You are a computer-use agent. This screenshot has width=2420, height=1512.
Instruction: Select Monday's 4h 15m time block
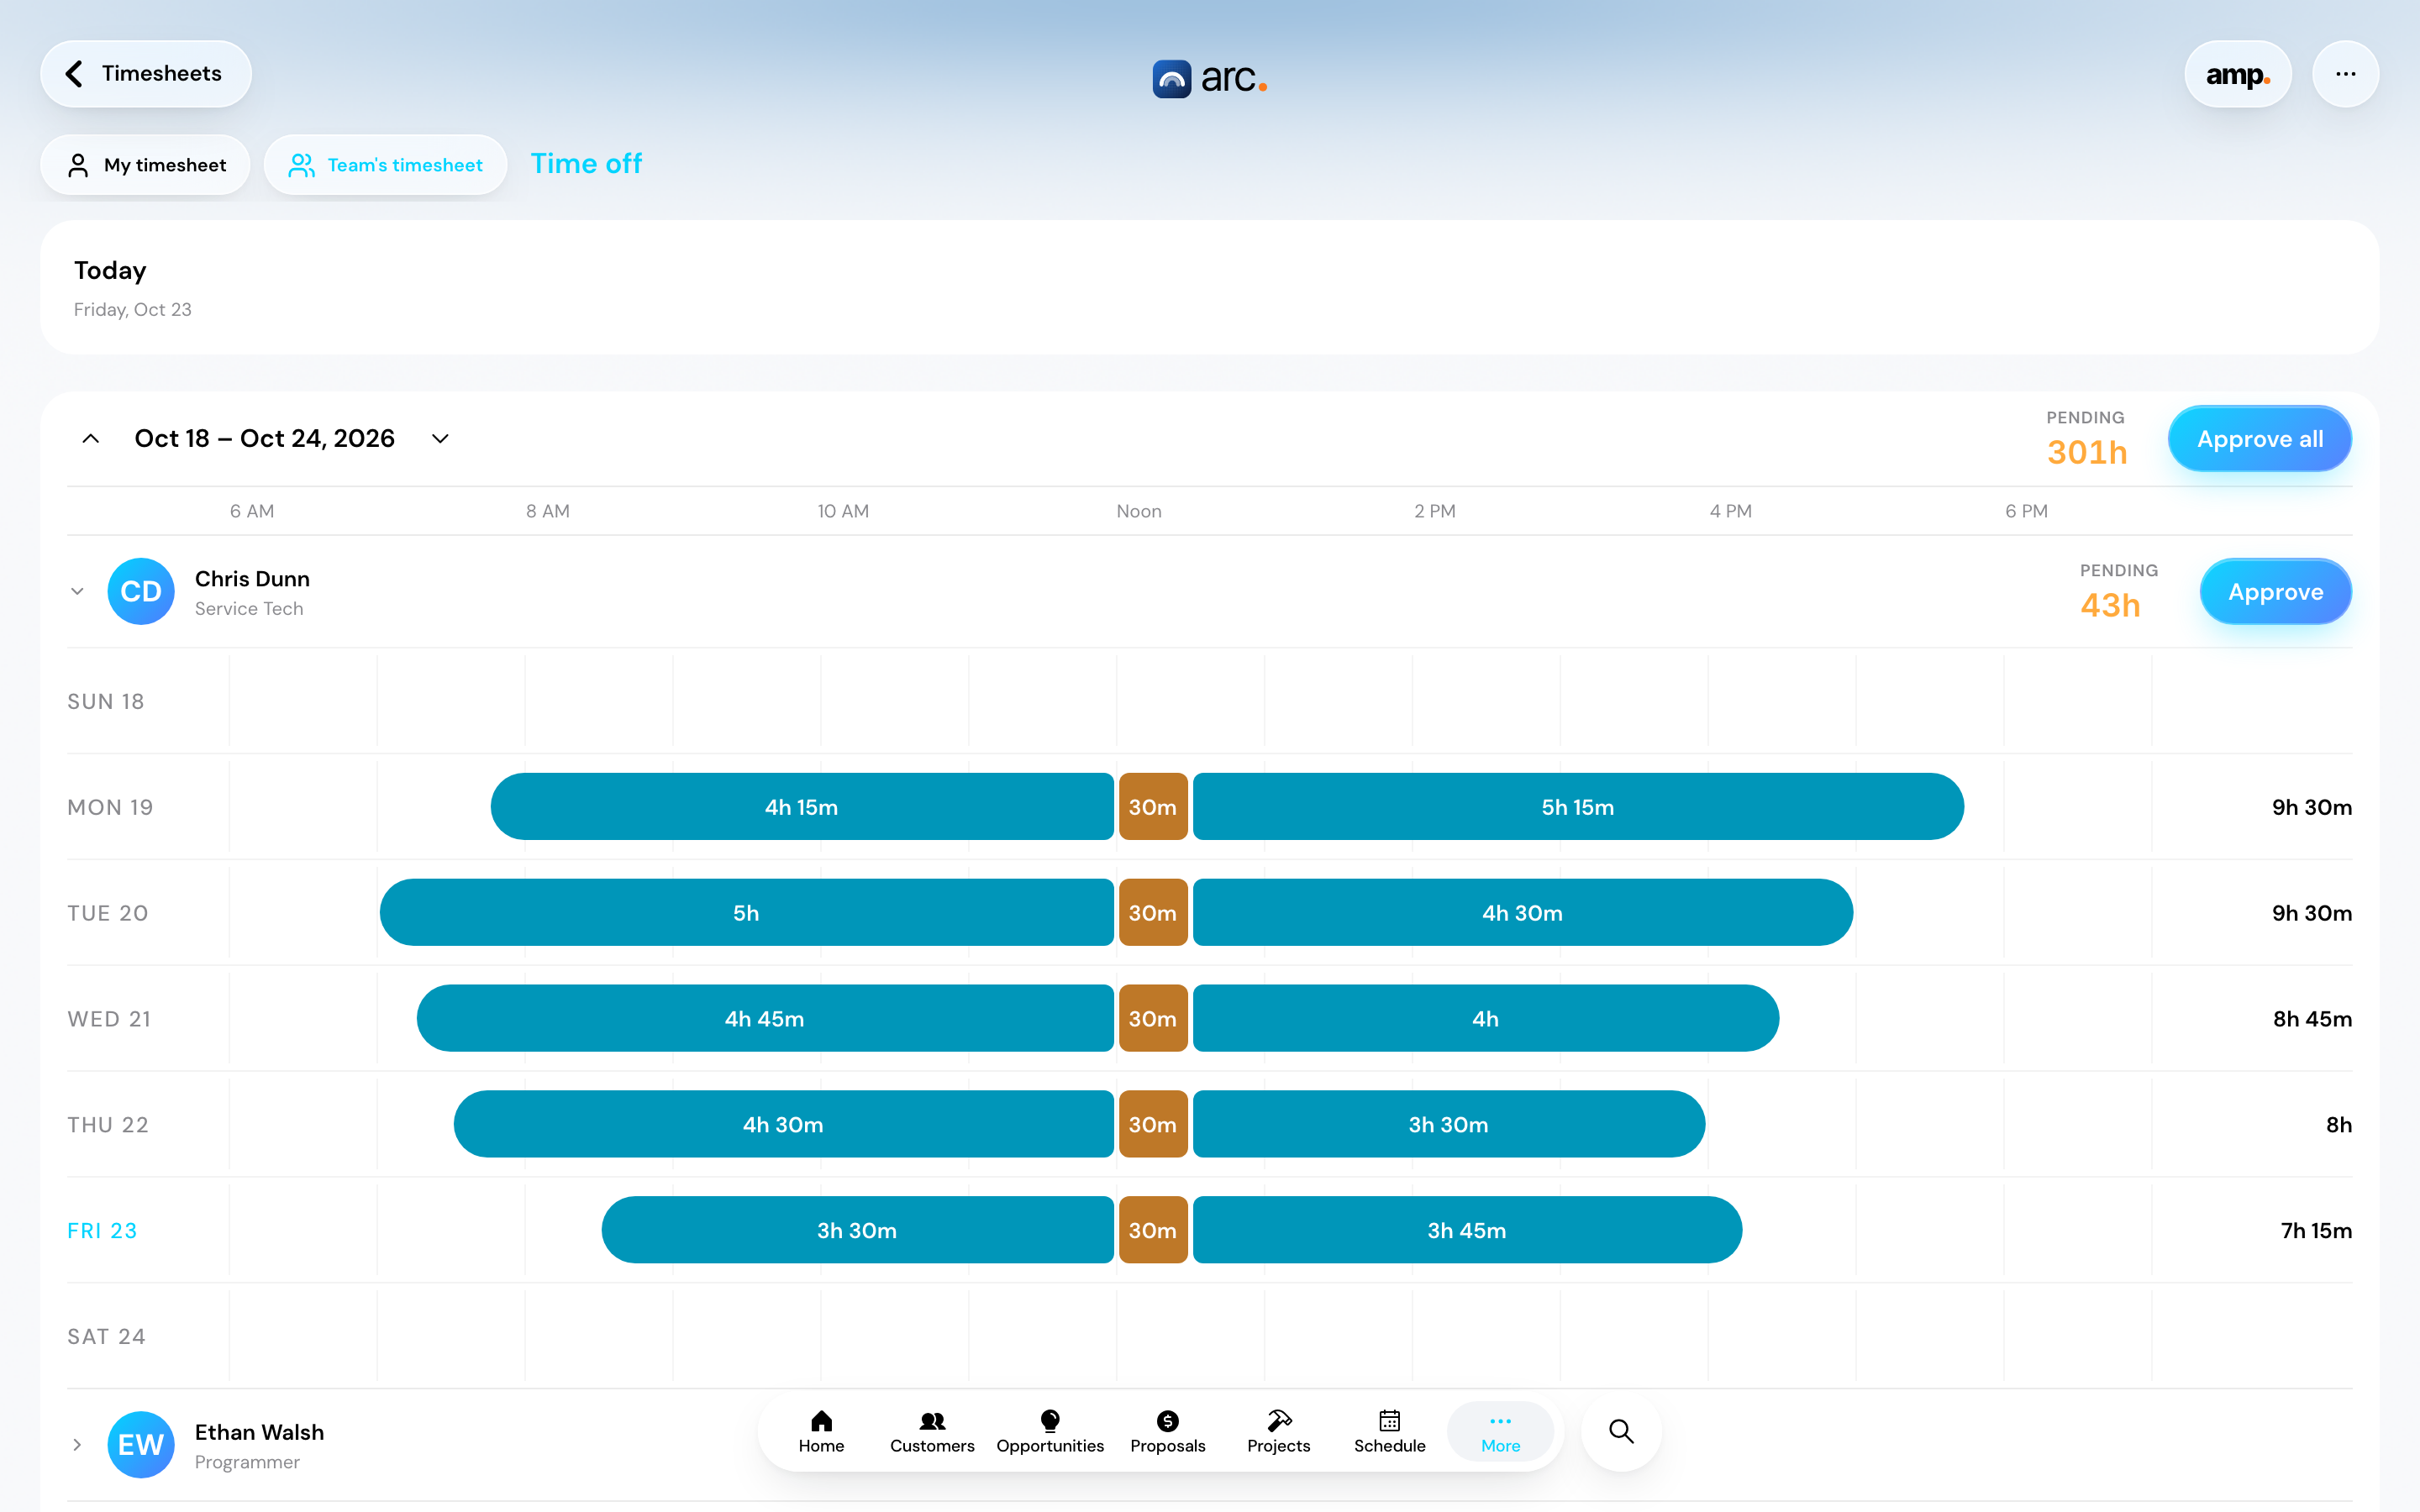coord(802,807)
